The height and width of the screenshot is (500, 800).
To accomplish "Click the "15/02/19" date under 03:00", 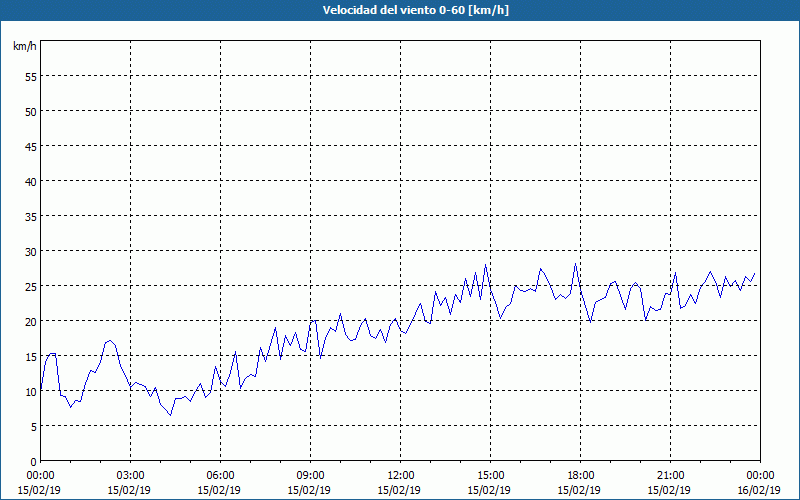I will pyautogui.click(x=130, y=490).
